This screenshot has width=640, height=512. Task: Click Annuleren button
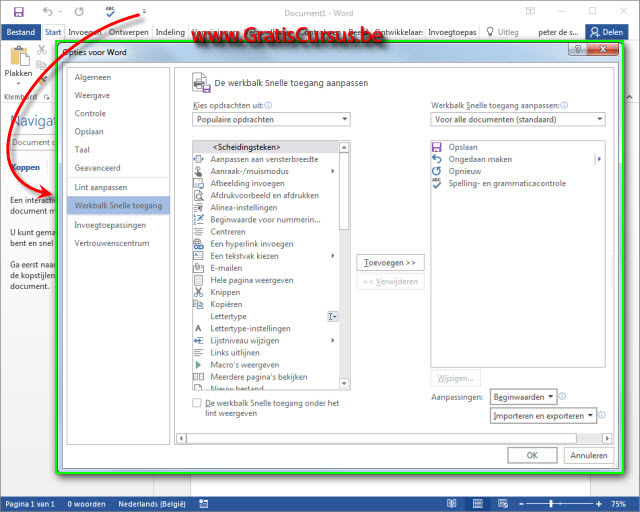pyautogui.click(x=589, y=455)
